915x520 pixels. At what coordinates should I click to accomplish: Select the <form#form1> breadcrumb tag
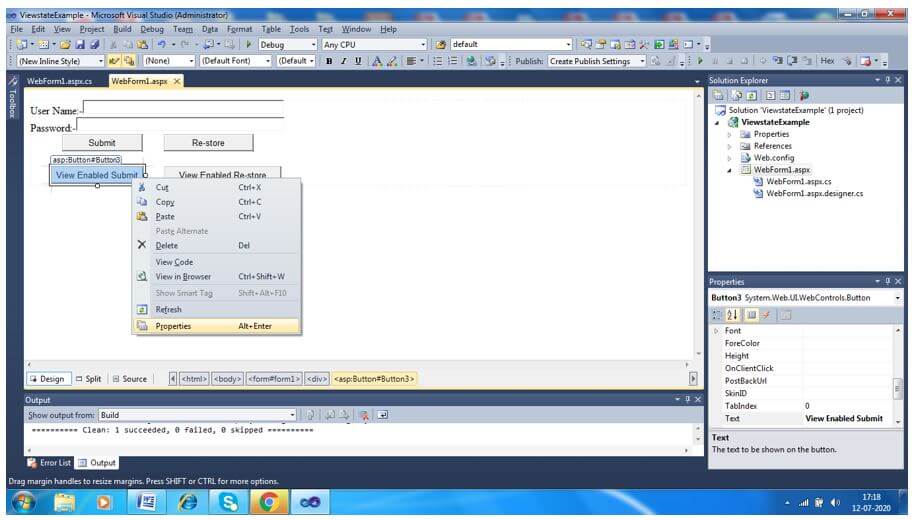pyautogui.click(x=274, y=379)
